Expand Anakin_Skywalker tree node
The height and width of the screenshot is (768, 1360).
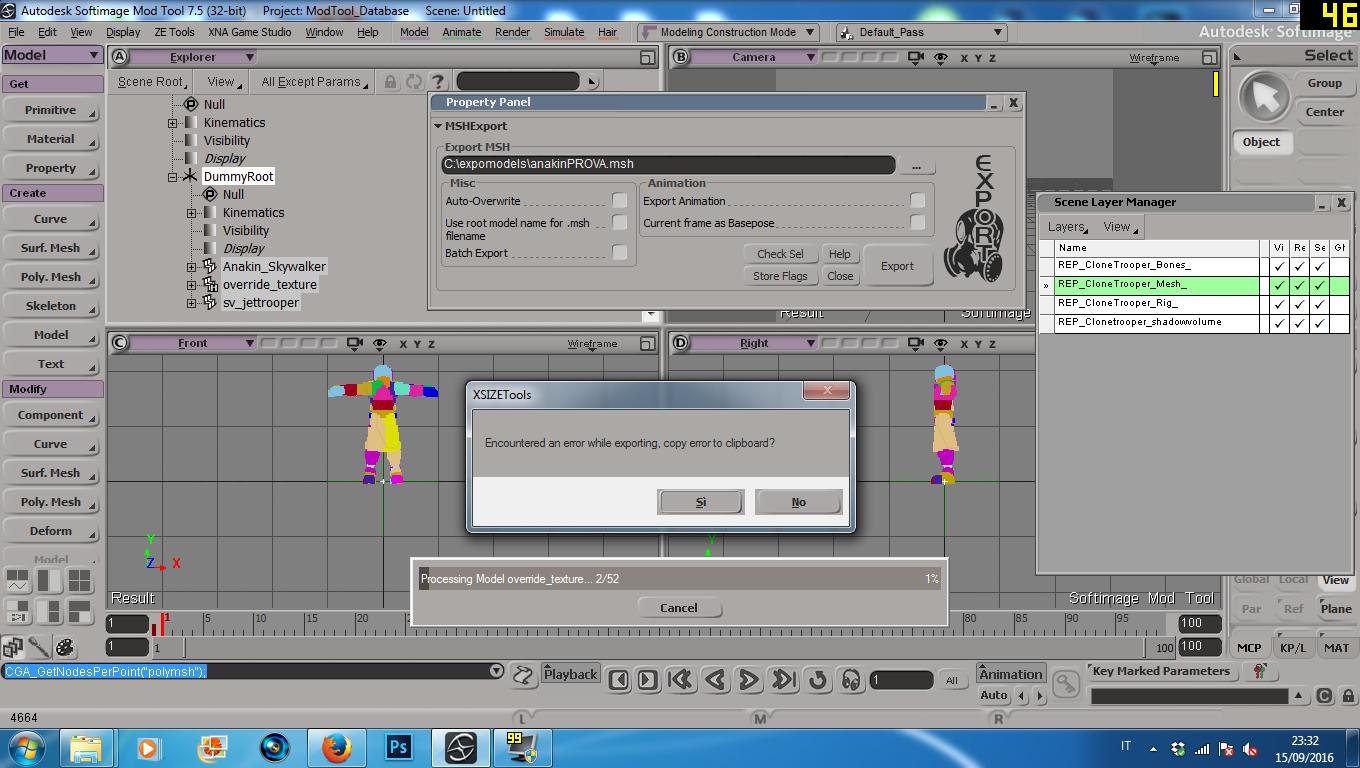click(x=192, y=267)
